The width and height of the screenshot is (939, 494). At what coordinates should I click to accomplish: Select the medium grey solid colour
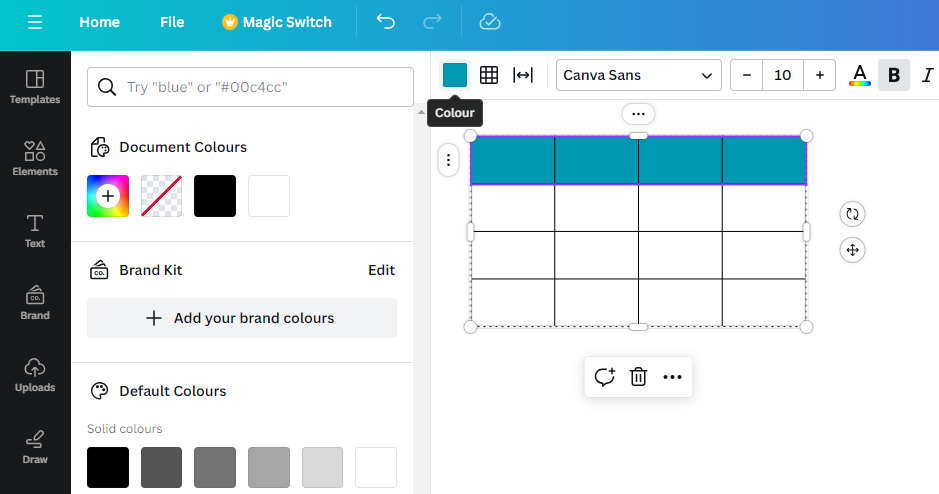(215, 468)
